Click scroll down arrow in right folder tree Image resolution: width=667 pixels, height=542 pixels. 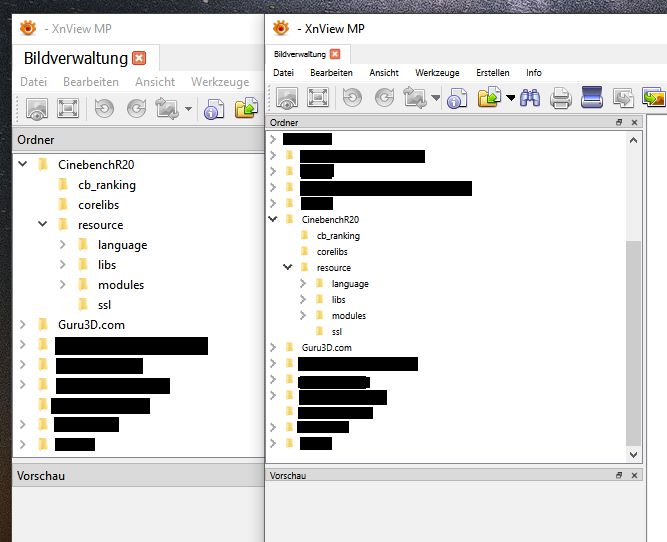633,454
